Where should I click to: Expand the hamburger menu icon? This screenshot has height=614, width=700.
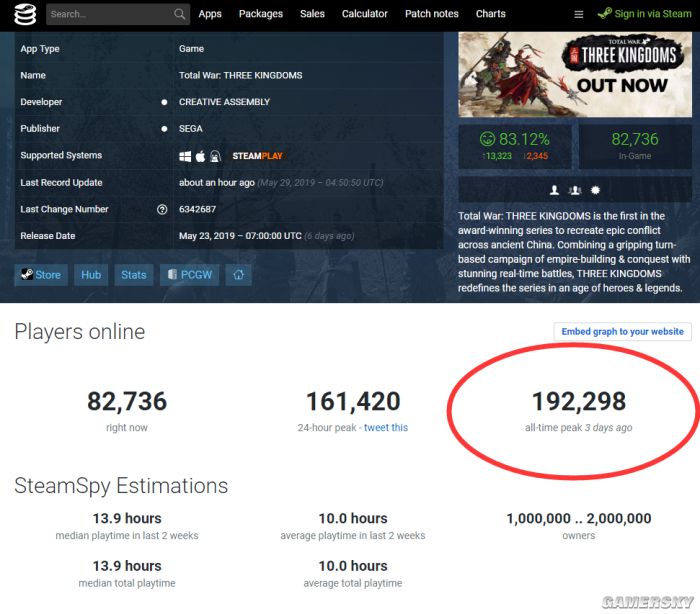(579, 15)
